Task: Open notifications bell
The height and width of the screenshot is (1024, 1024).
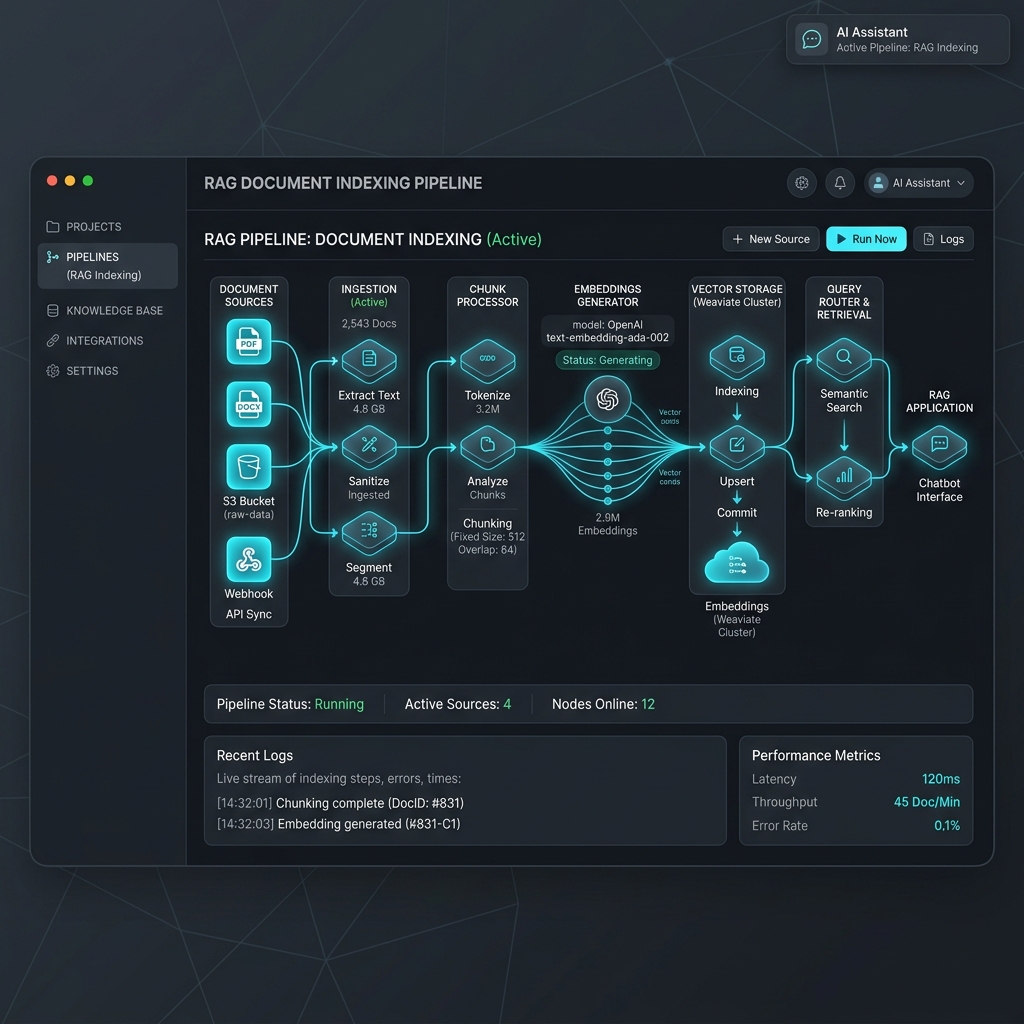Action: tap(840, 183)
